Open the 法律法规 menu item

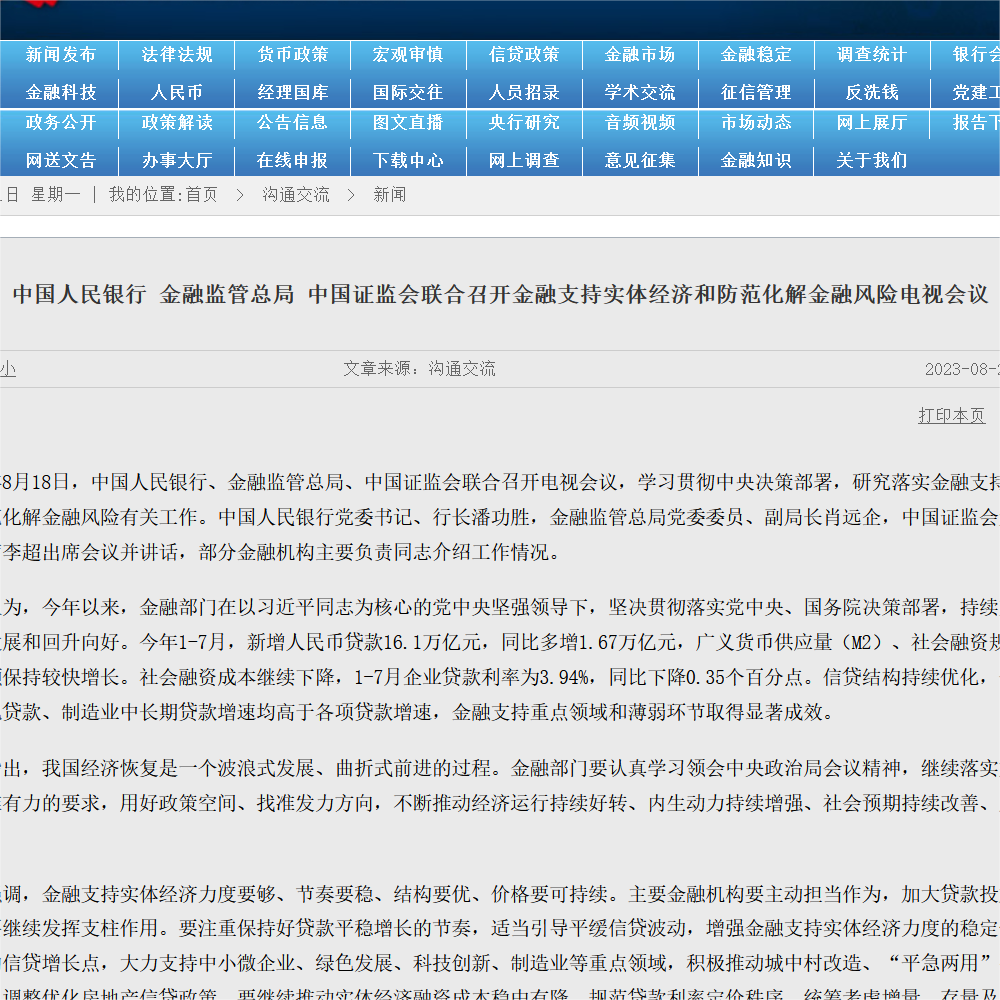(177, 55)
